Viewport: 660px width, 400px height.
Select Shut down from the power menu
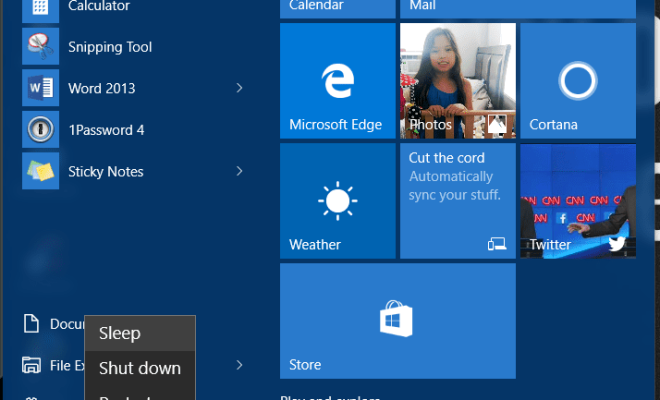(x=140, y=368)
